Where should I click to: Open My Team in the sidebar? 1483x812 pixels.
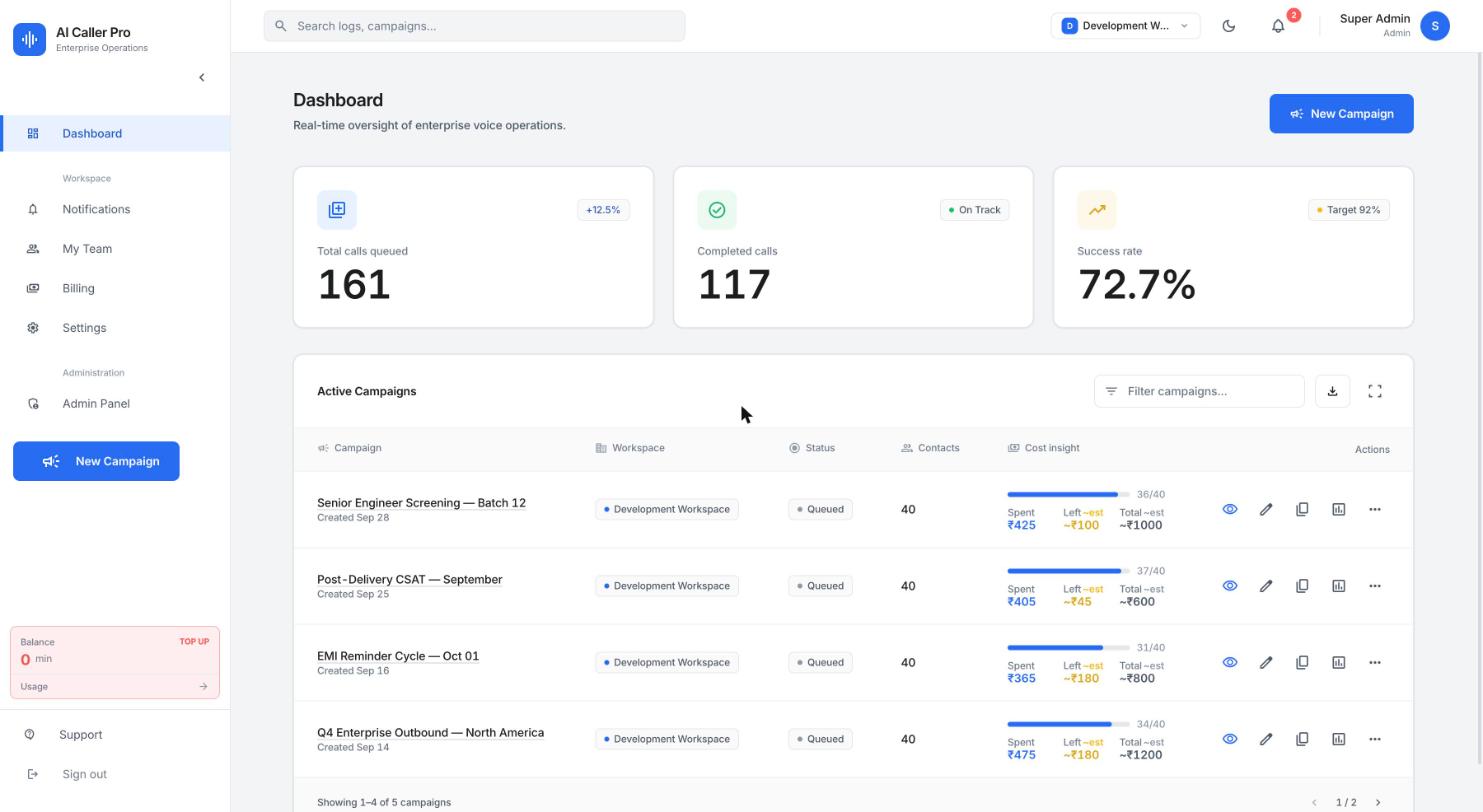click(115, 249)
